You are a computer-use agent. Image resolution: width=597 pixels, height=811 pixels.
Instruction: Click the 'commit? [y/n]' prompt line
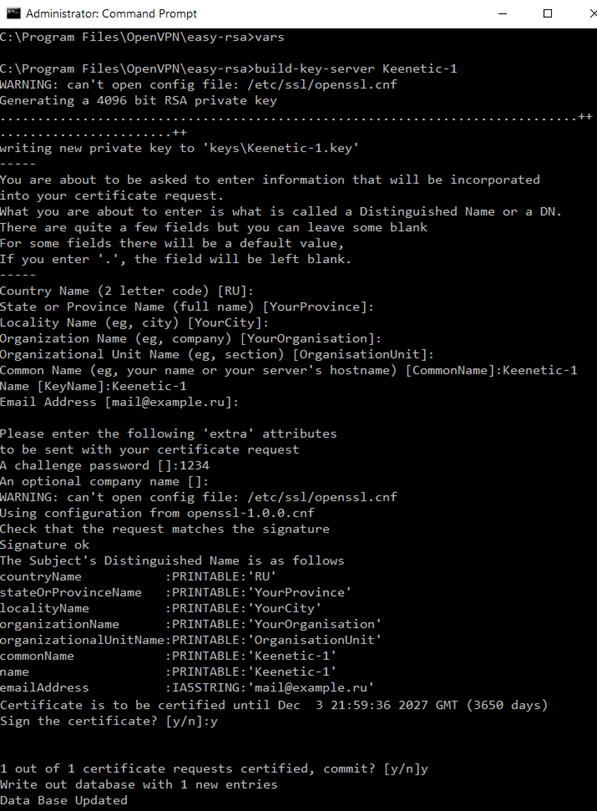coord(214,769)
